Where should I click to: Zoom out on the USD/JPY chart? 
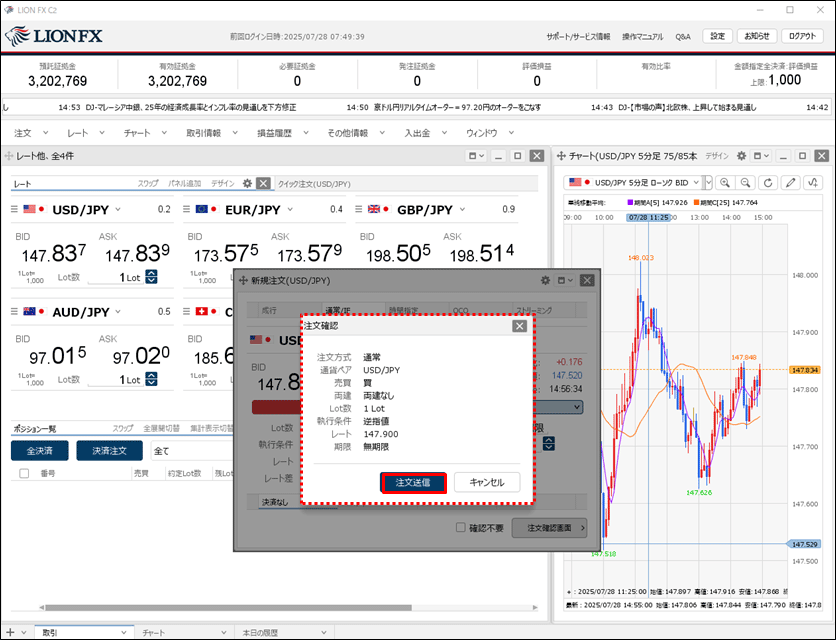[746, 183]
